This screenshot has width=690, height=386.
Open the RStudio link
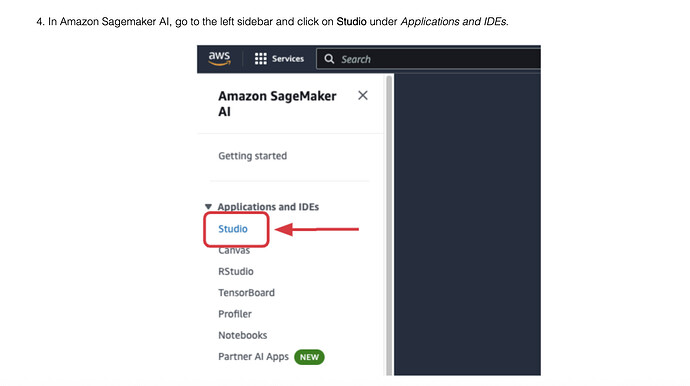click(236, 272)
